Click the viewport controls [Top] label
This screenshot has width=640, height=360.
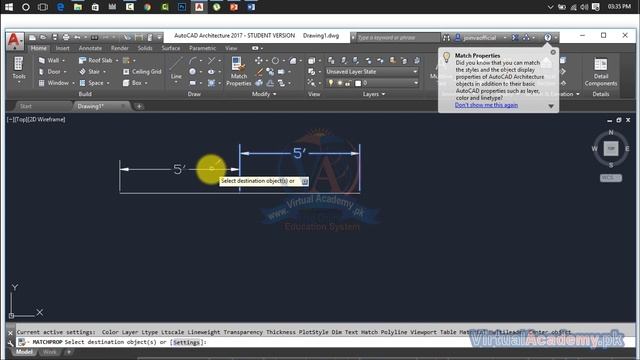pyautogui.click(x=20, y=120)
